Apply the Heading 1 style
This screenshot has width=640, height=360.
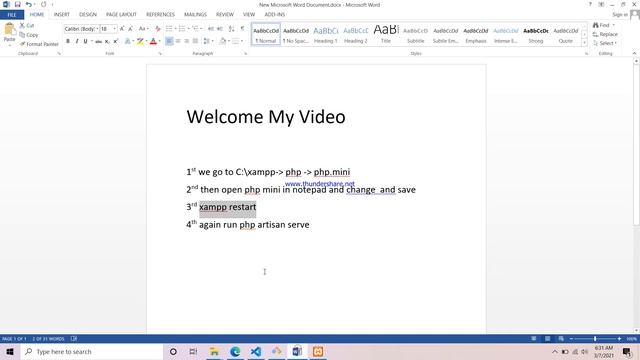point(326,35)
